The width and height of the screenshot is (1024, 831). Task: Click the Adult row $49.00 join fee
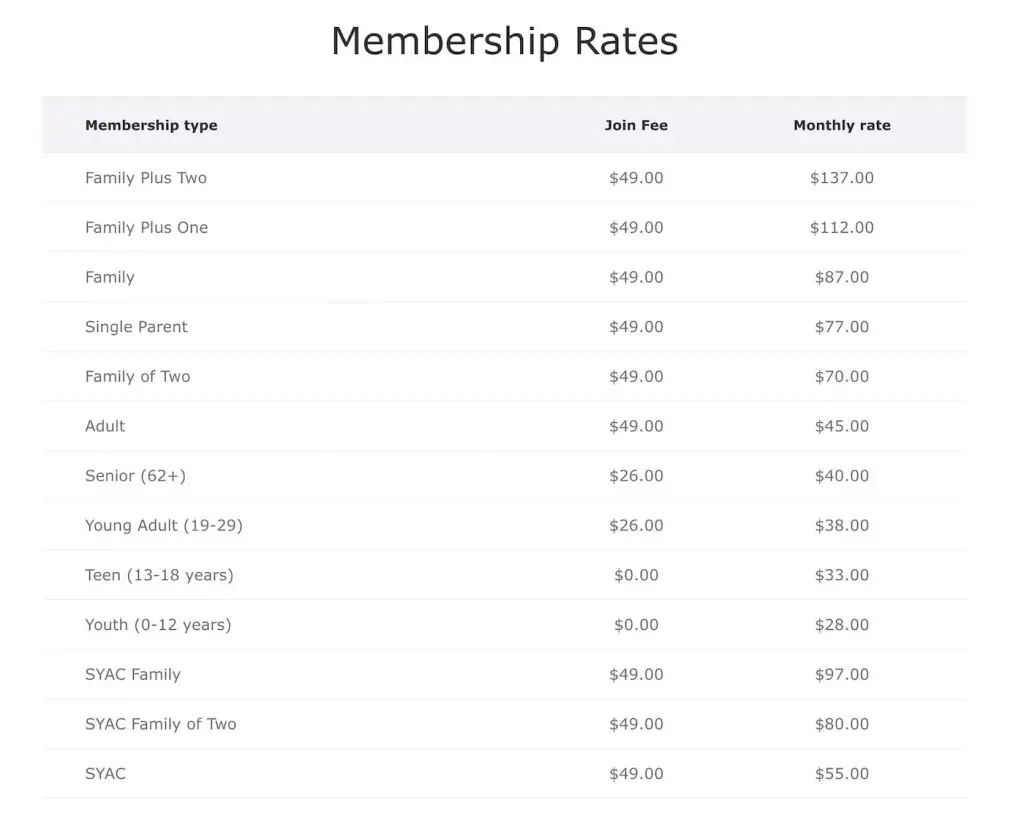click(636, 426)
